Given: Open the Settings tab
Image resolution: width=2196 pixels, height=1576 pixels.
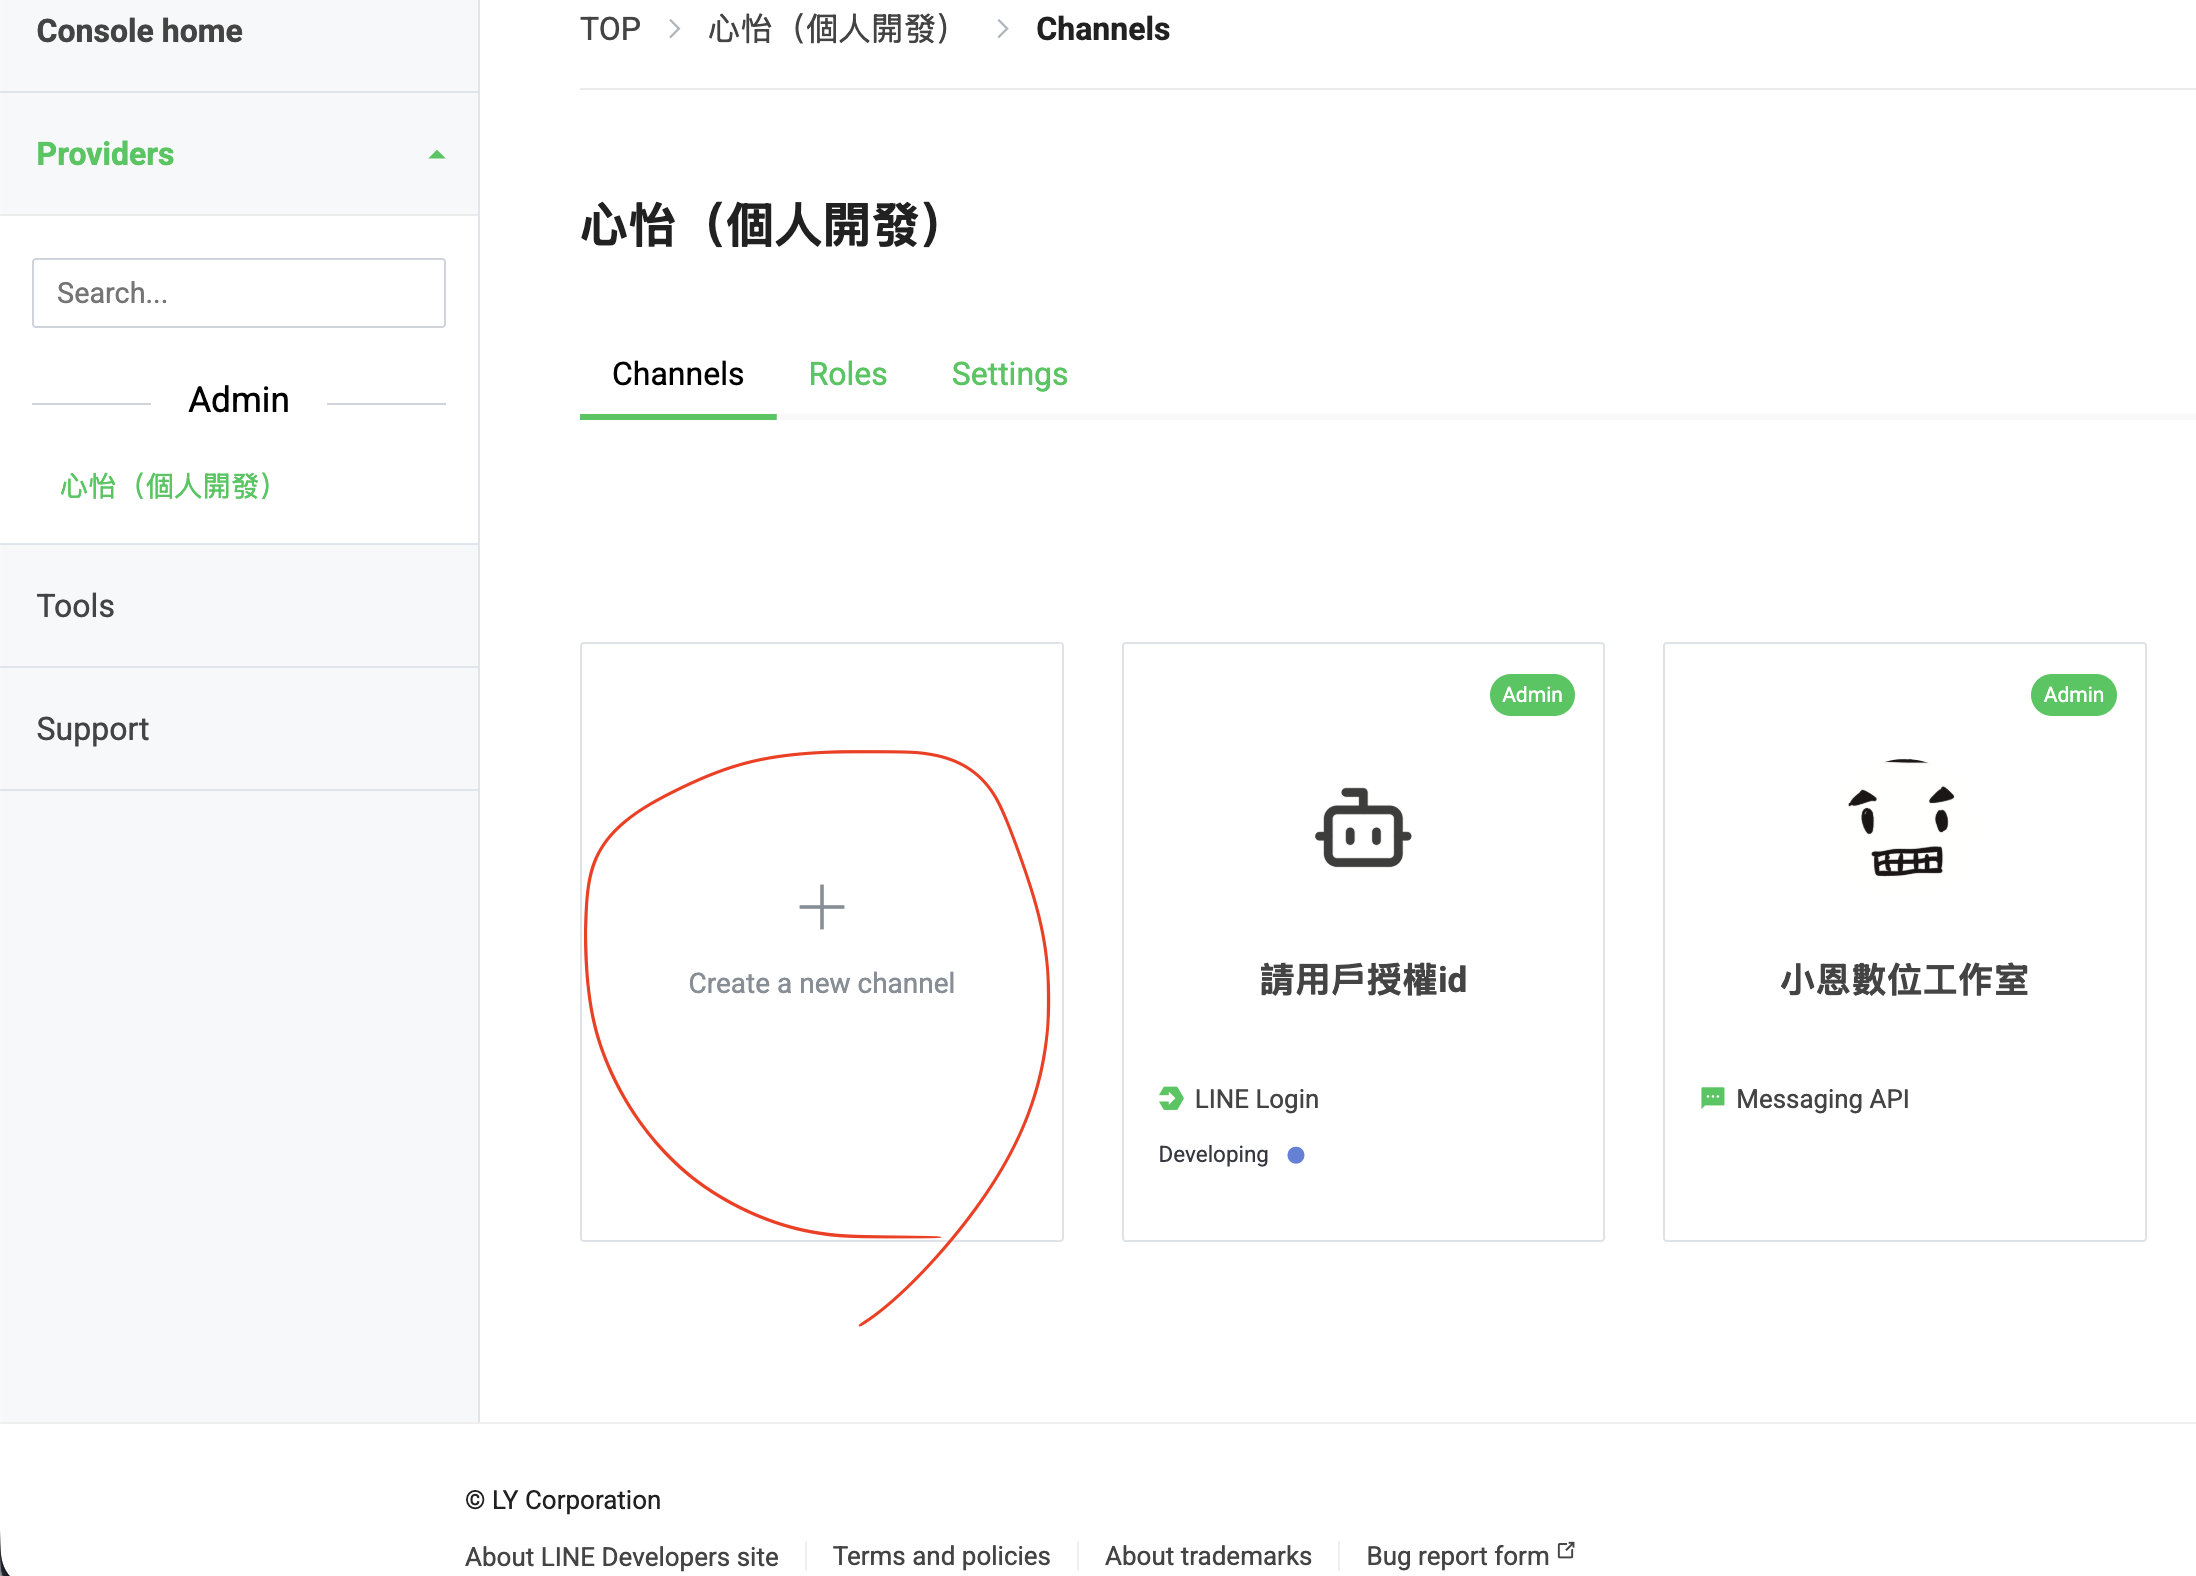Looking at the screenshot, I should pos(1009,374).
